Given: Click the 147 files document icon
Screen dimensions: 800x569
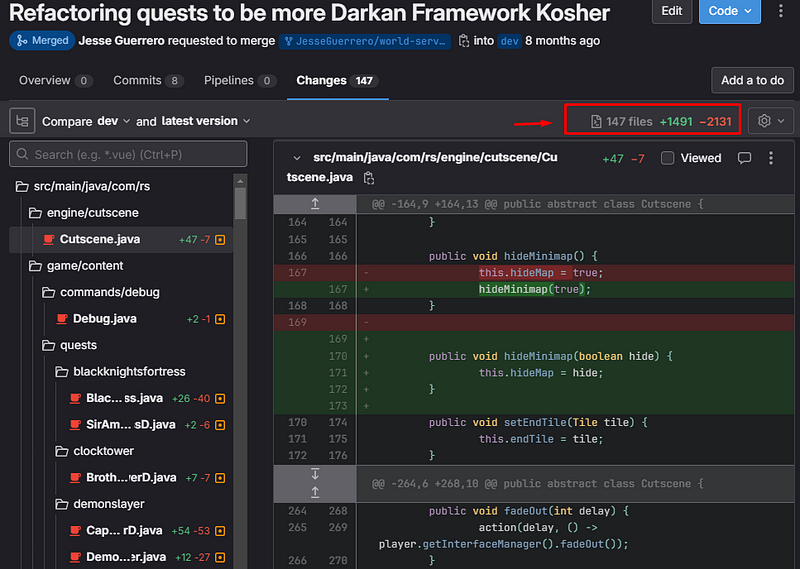Looking at the screenshot, I should [x=595, y=121].
